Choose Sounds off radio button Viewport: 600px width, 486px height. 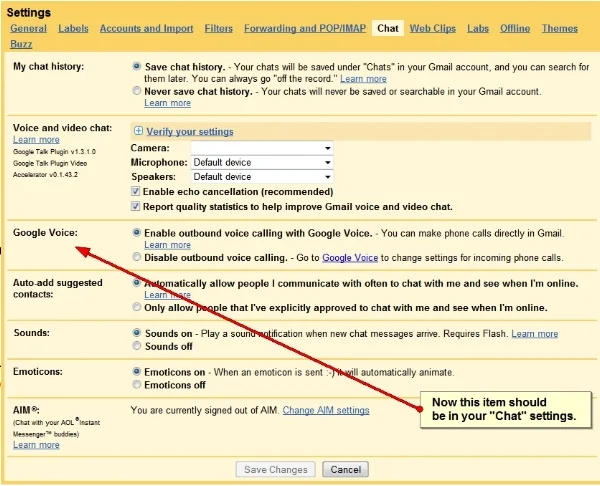tap(137, 346)
